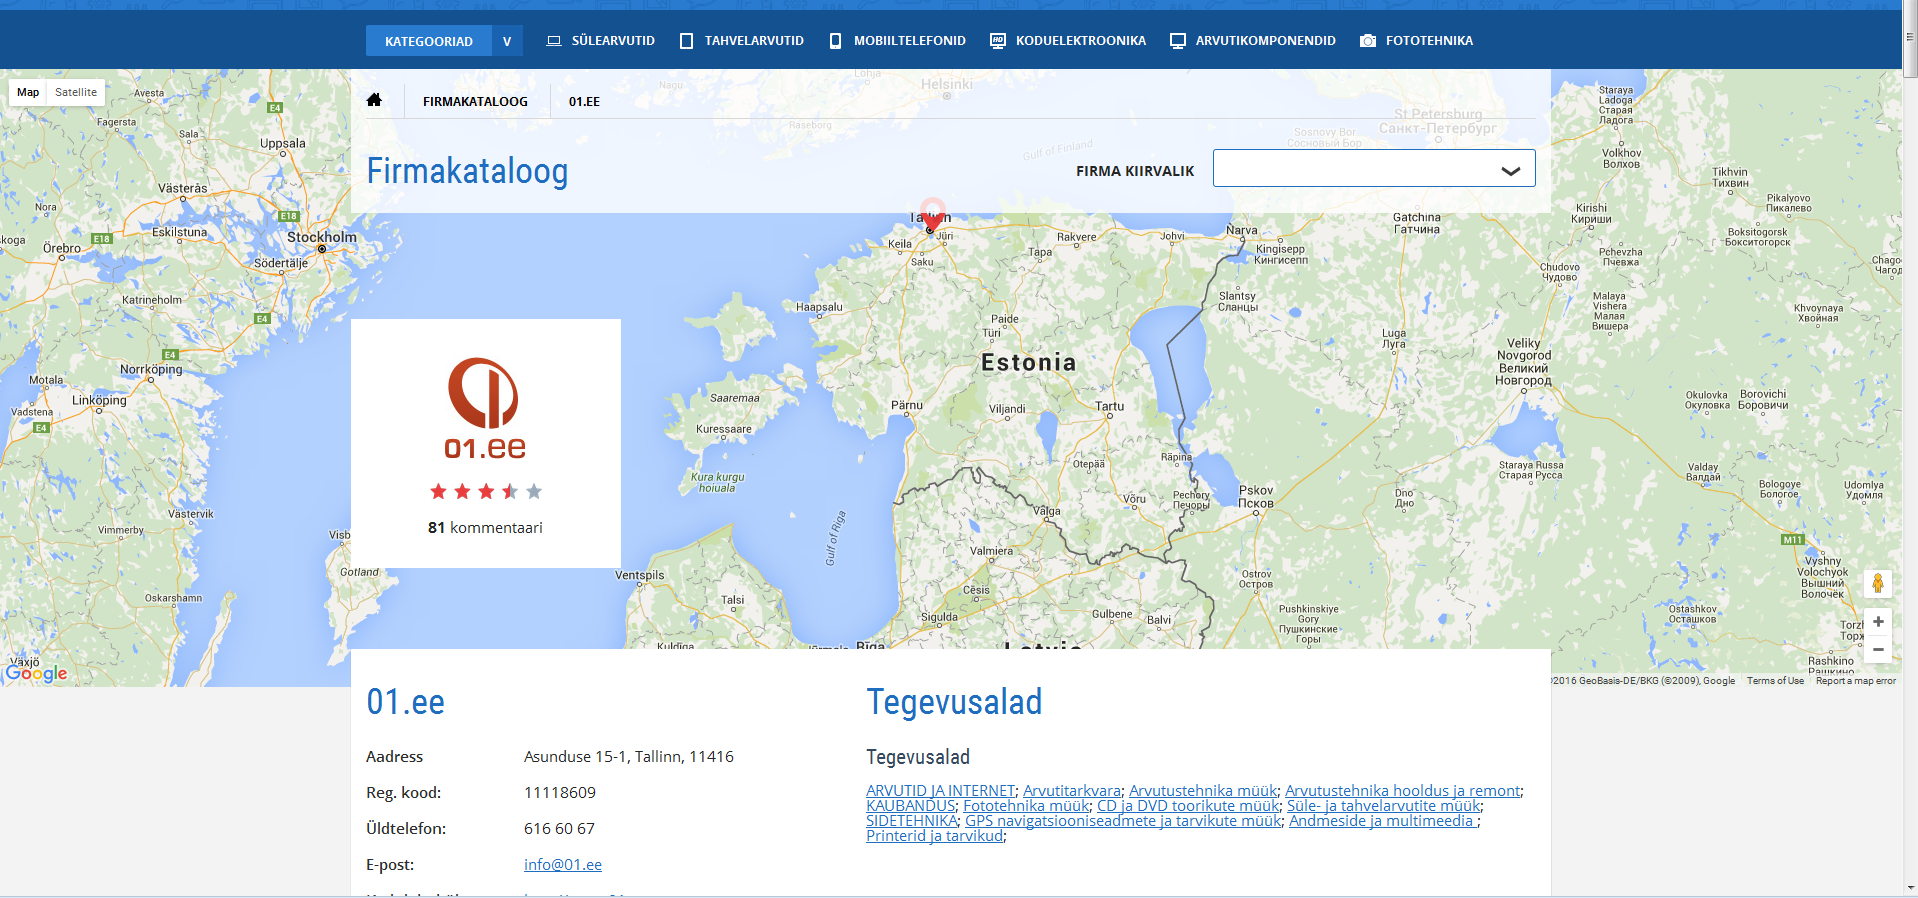1918x898 pixels.
Task: Click the info@01.ee email link
Action: pos(562,865)
